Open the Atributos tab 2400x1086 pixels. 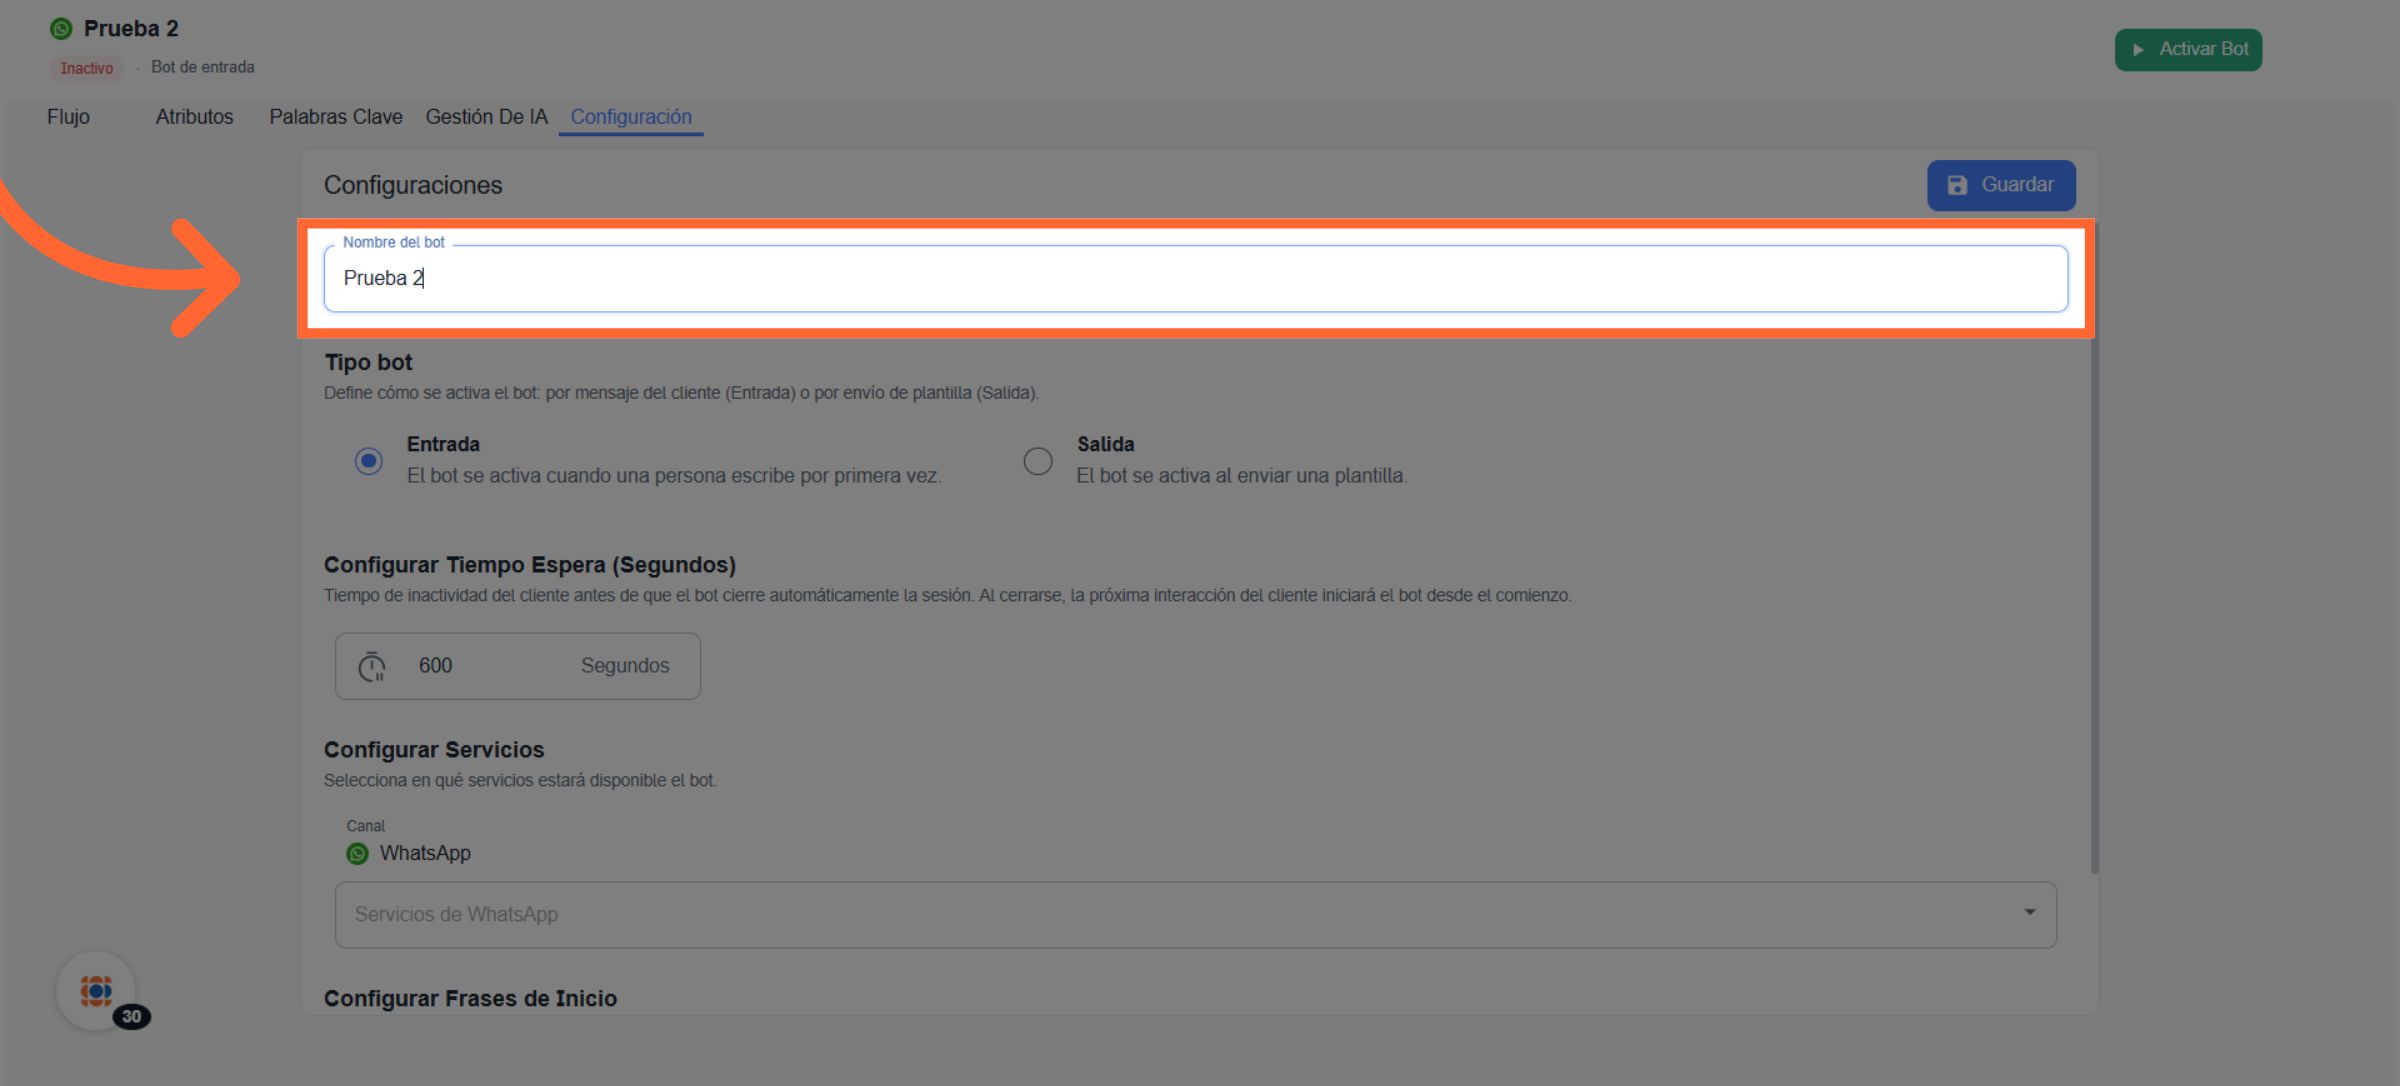pos(194,117)
